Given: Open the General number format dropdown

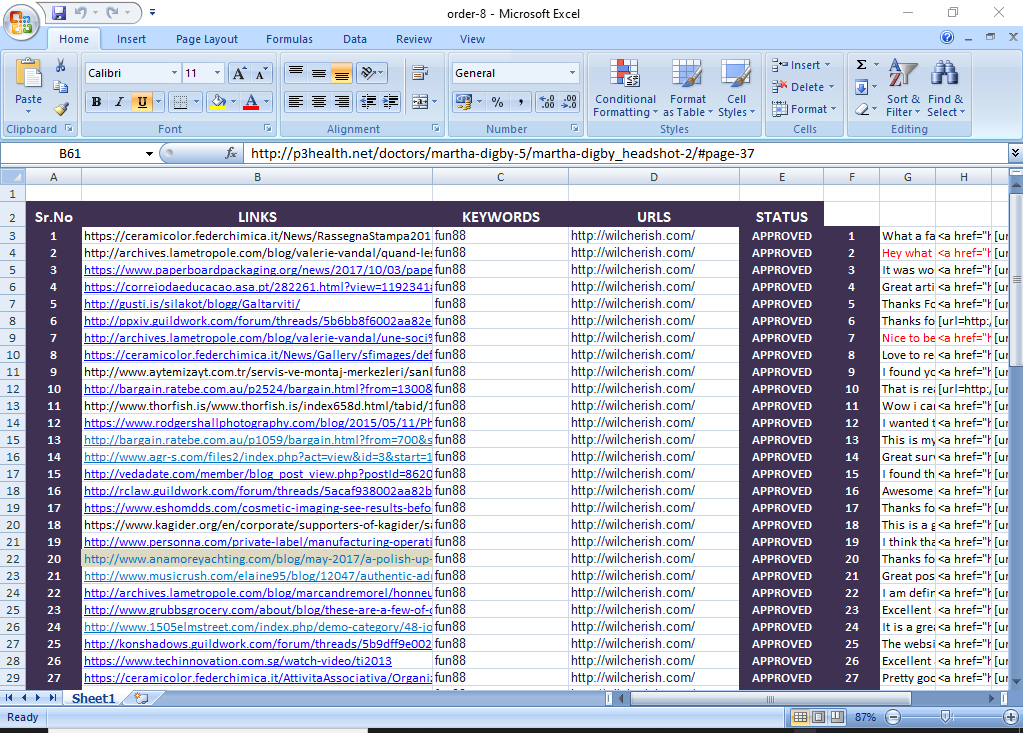Looking at the screenshot, I should coord(575,73).
